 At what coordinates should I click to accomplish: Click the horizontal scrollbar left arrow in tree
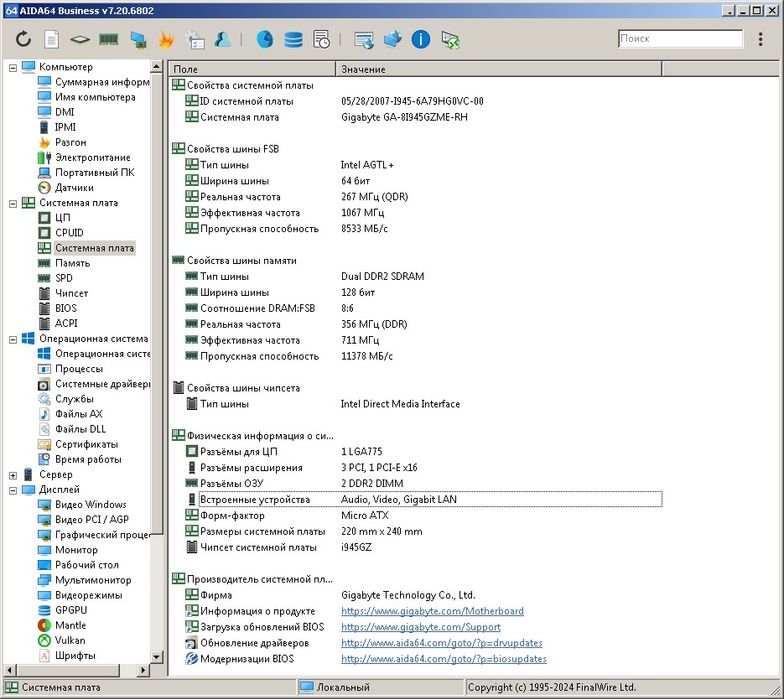tap(10, 670)
